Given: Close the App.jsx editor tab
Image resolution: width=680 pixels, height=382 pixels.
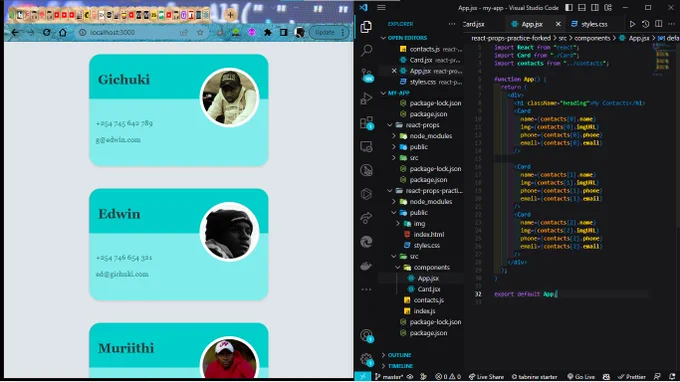Looking at the screenshot, I should coord(558,24).
